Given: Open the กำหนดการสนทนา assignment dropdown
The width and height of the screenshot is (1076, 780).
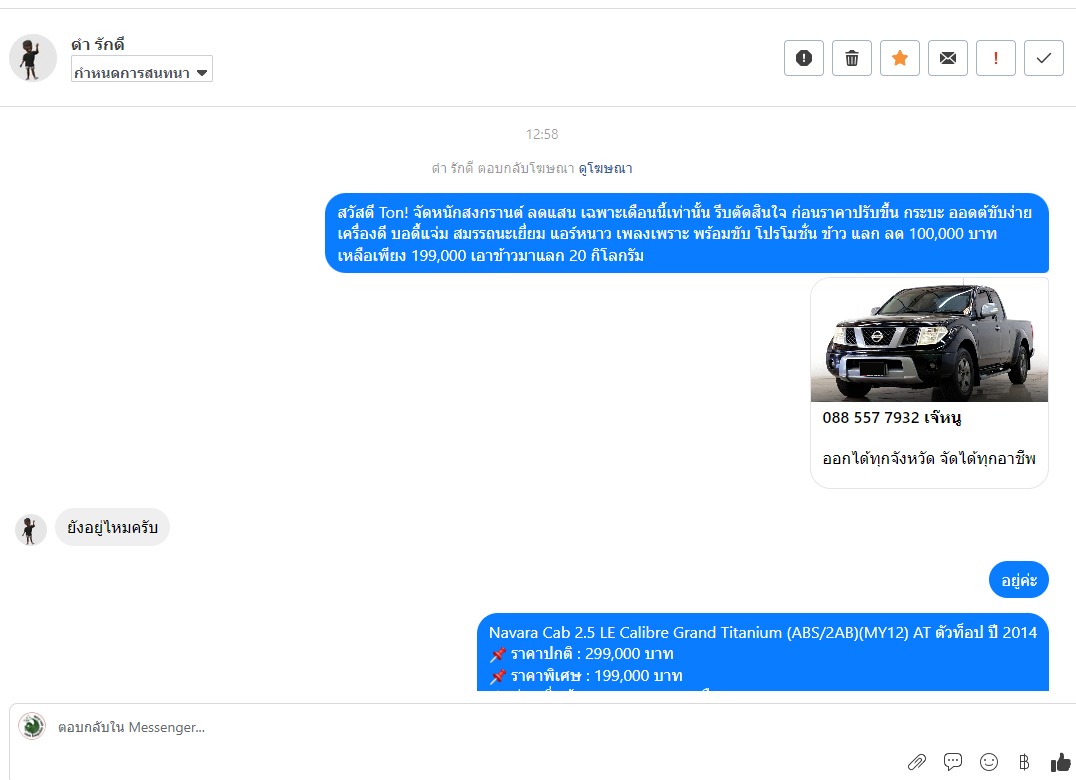Looking at the screenshot, I should click(141, 69).
